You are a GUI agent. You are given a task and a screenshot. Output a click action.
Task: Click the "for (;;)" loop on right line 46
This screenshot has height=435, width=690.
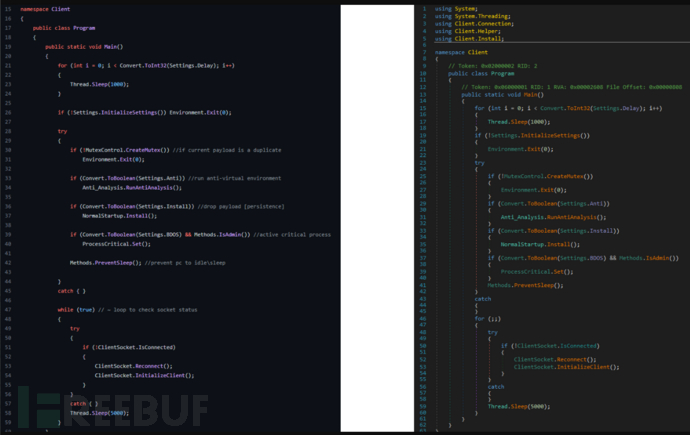tap(488, 319)
